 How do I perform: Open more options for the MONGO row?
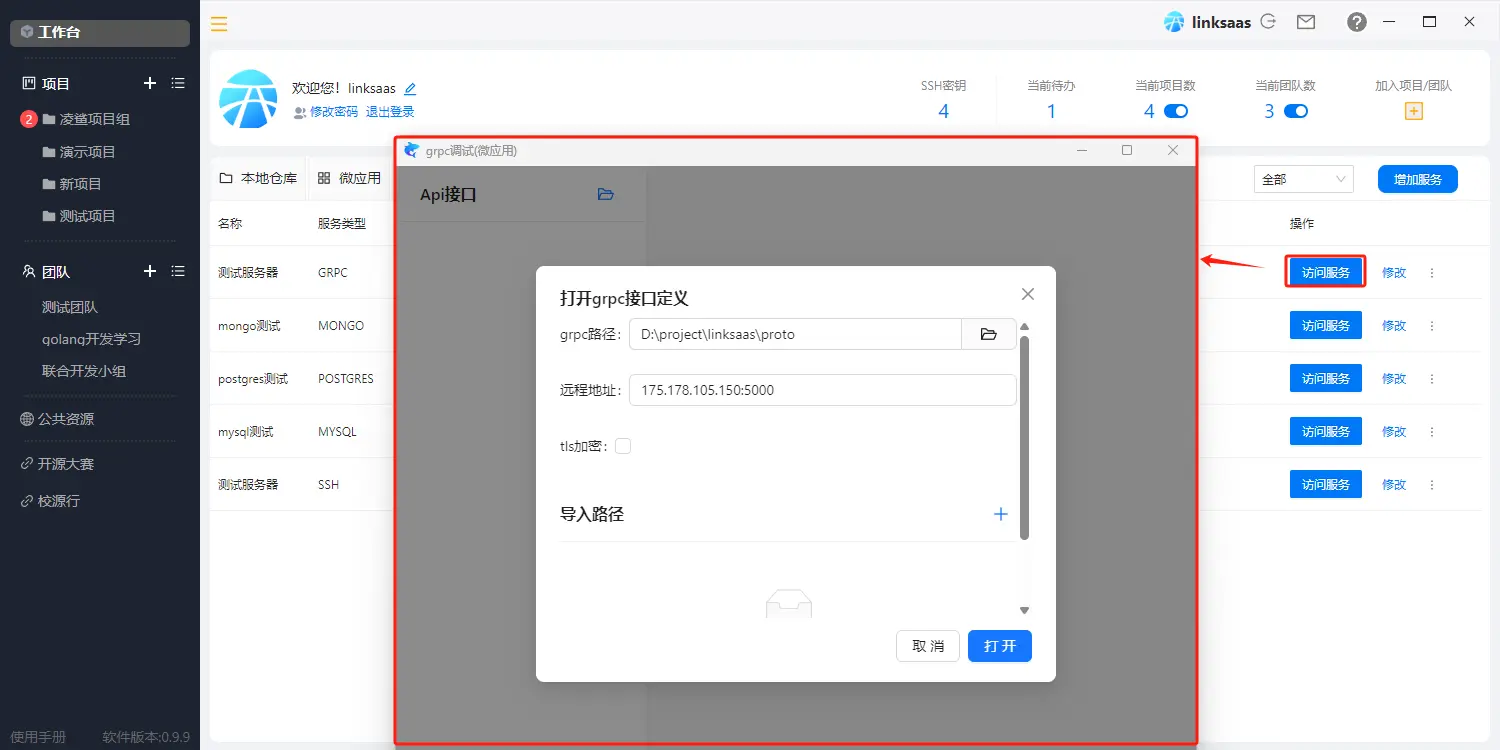pyautogui.click(x=1431, y=325)
